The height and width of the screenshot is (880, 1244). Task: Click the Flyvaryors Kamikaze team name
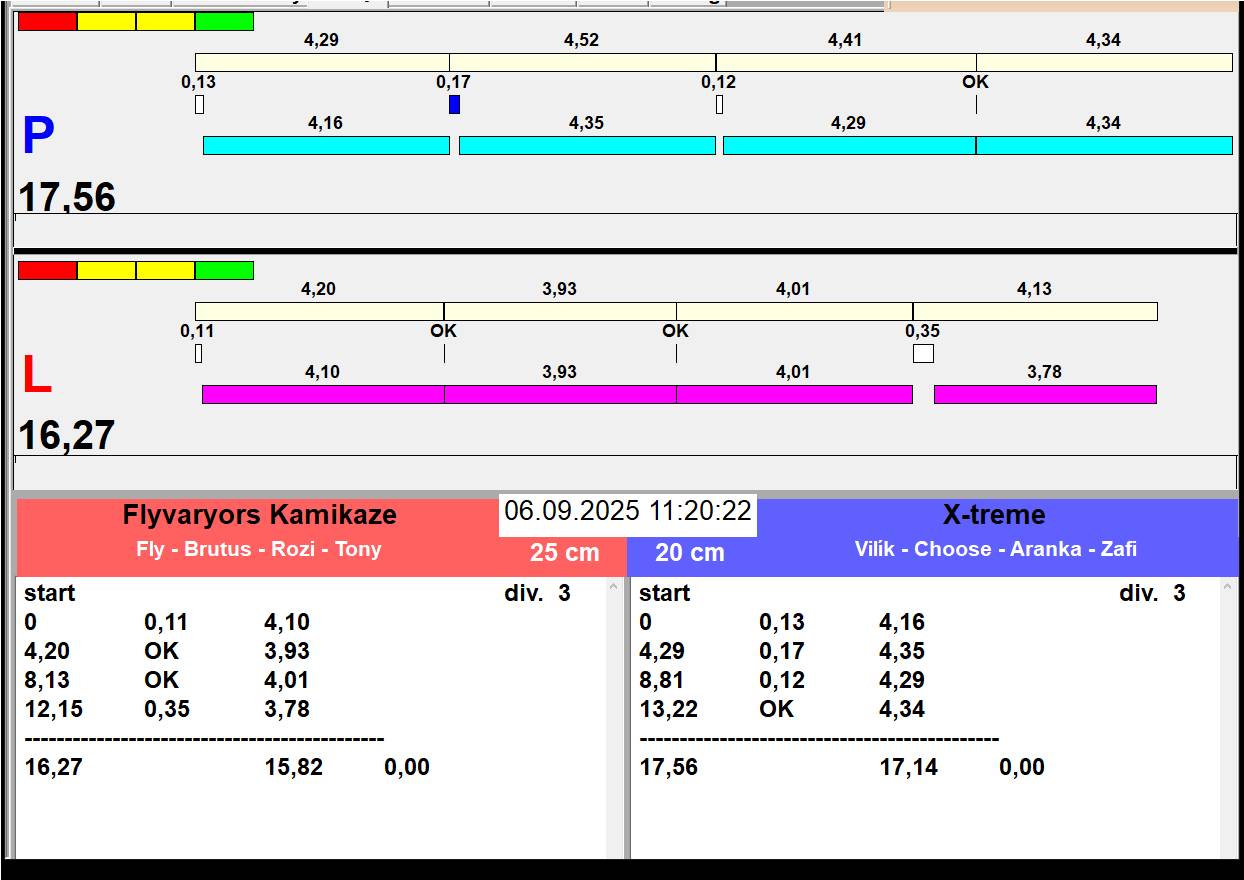tap(260, 515)
